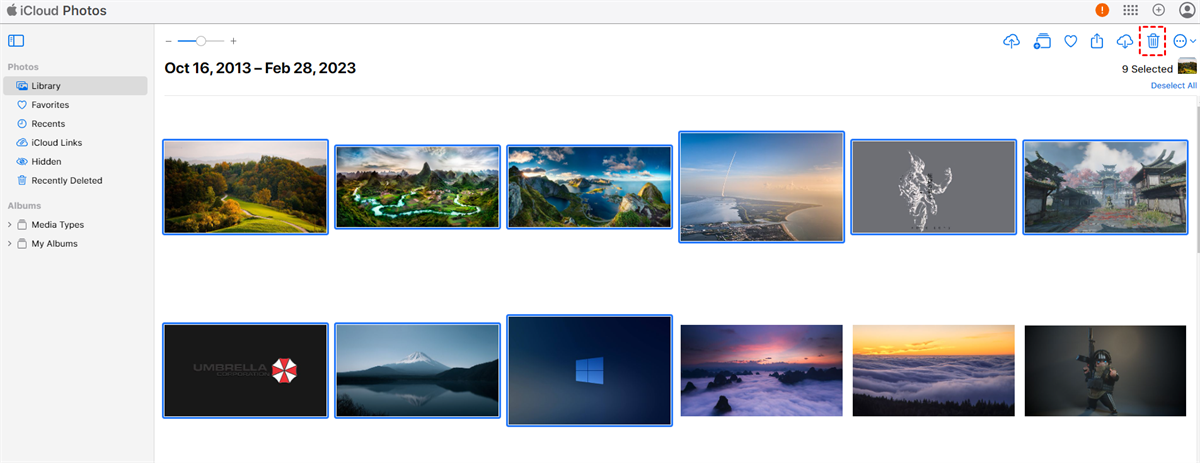Select the rocket launch aerial photo
Image resolution: width=1200 pixels, height=463 pixels.
[x=762, y=187]
